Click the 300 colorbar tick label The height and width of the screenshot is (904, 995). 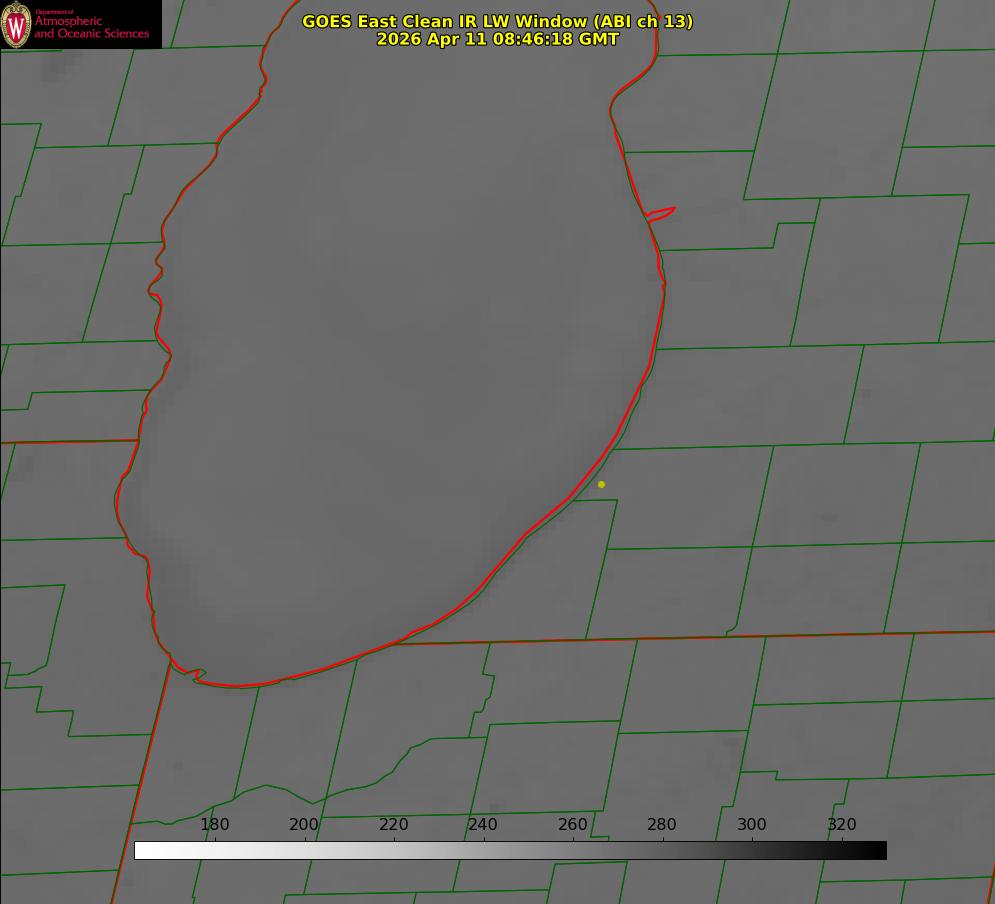coord(752,824)
